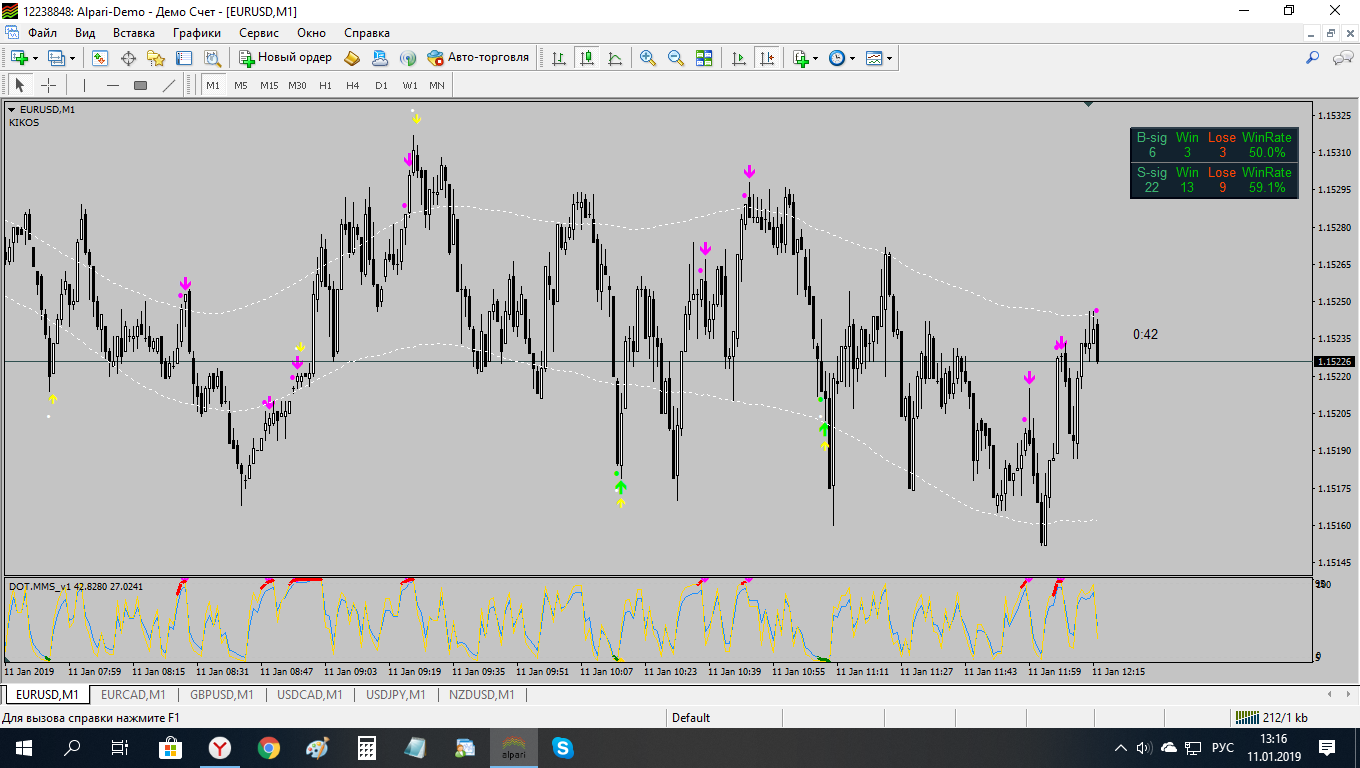The image size is (1360, 768).
Task: Open the periods clock dropdown arrow
Action: coord(852,58)
